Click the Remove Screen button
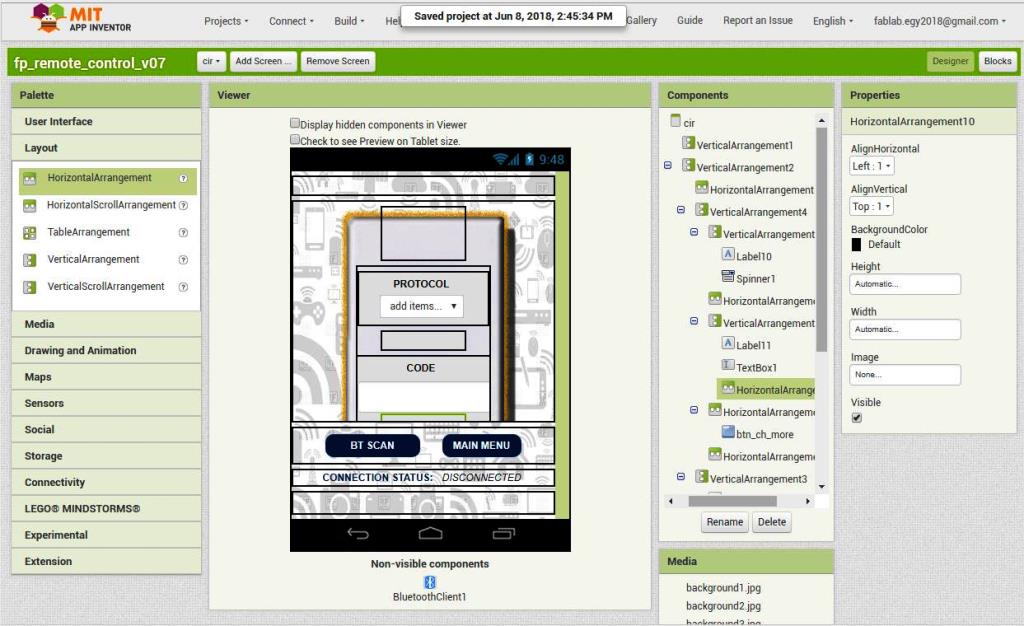Image resolution: width=1024 pixels, height=626 pixels. pos(338,61)
